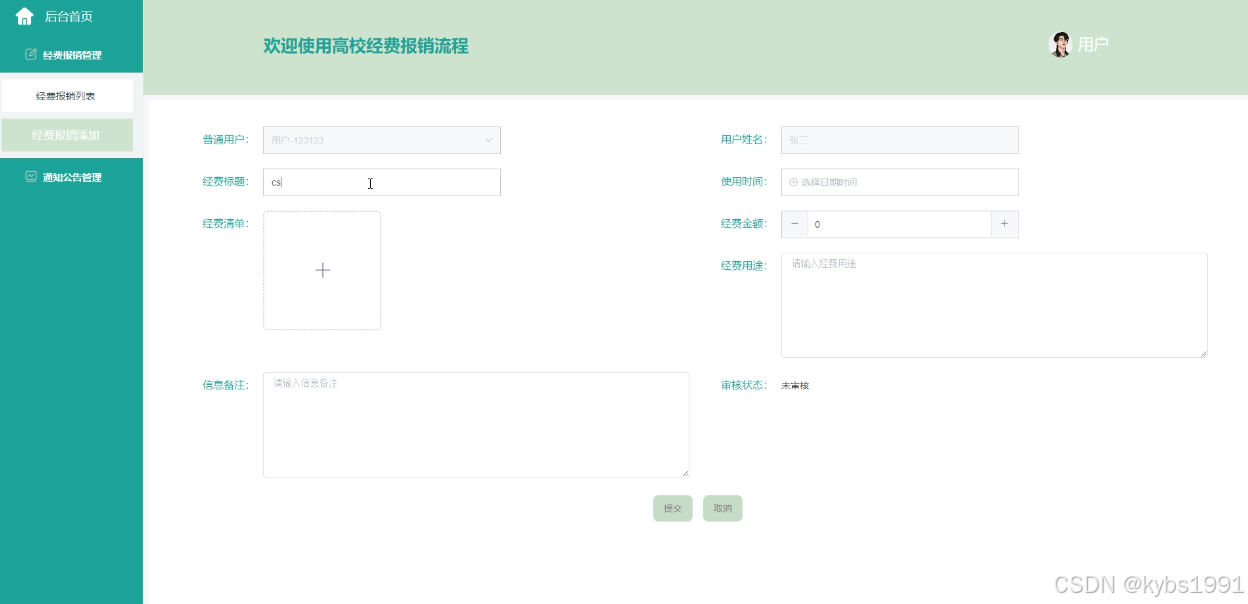Select 经费报销添加 submenu item
This screenshot has height=604, width=1248.
coord(67,135)
